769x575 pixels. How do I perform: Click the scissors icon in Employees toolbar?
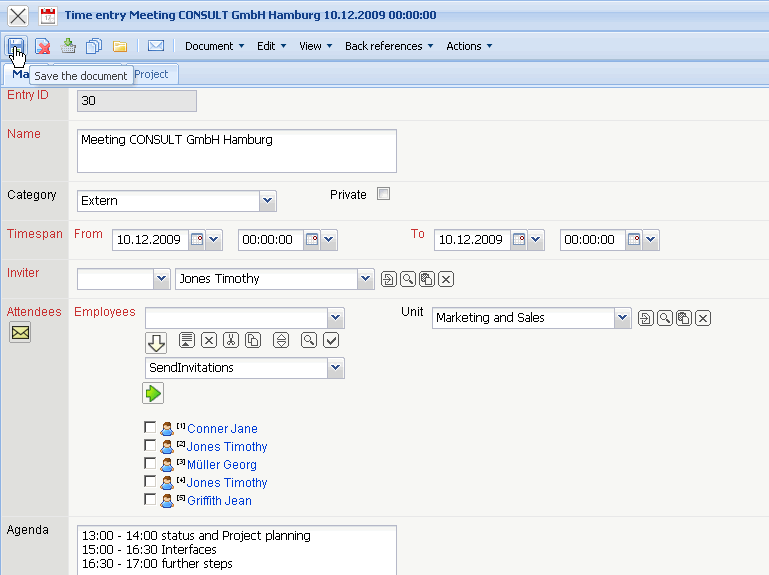pos(231,340)
